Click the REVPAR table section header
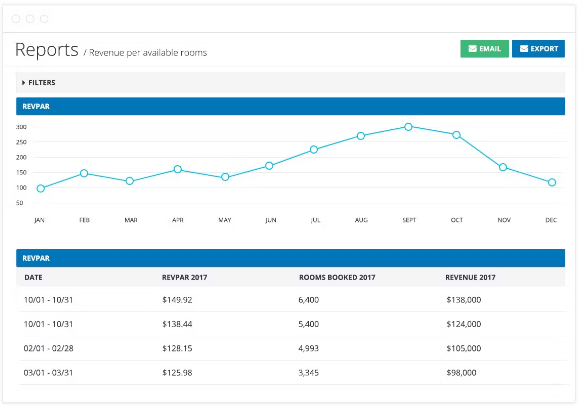 290,258
